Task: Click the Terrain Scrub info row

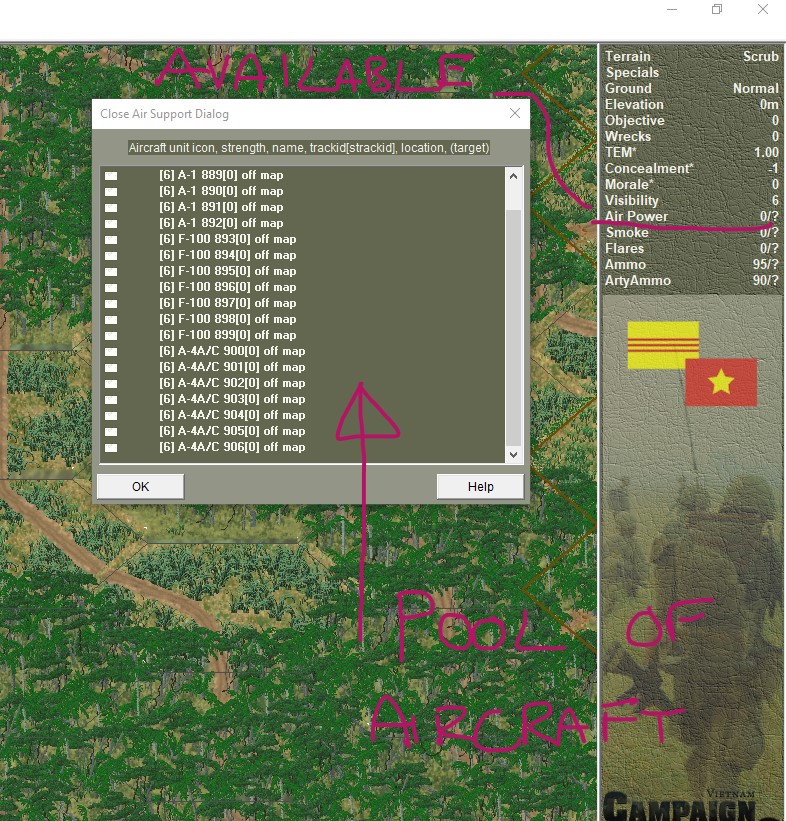Action: [692, 56]
